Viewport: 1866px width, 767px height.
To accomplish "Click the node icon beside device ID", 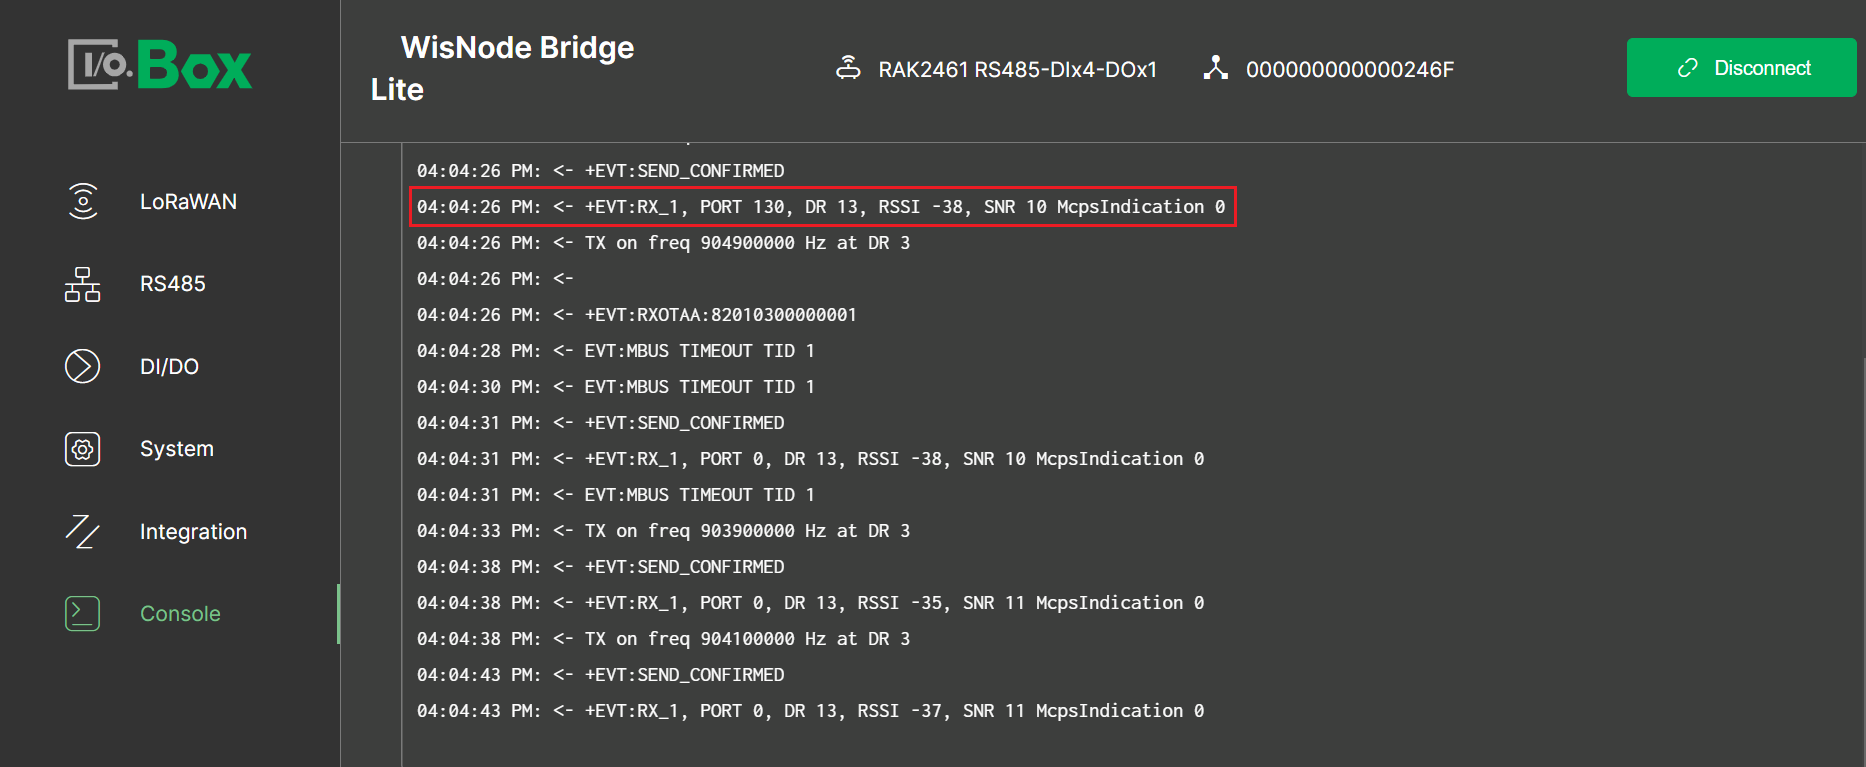I will pyautogui.click(x=1215, y=68).
